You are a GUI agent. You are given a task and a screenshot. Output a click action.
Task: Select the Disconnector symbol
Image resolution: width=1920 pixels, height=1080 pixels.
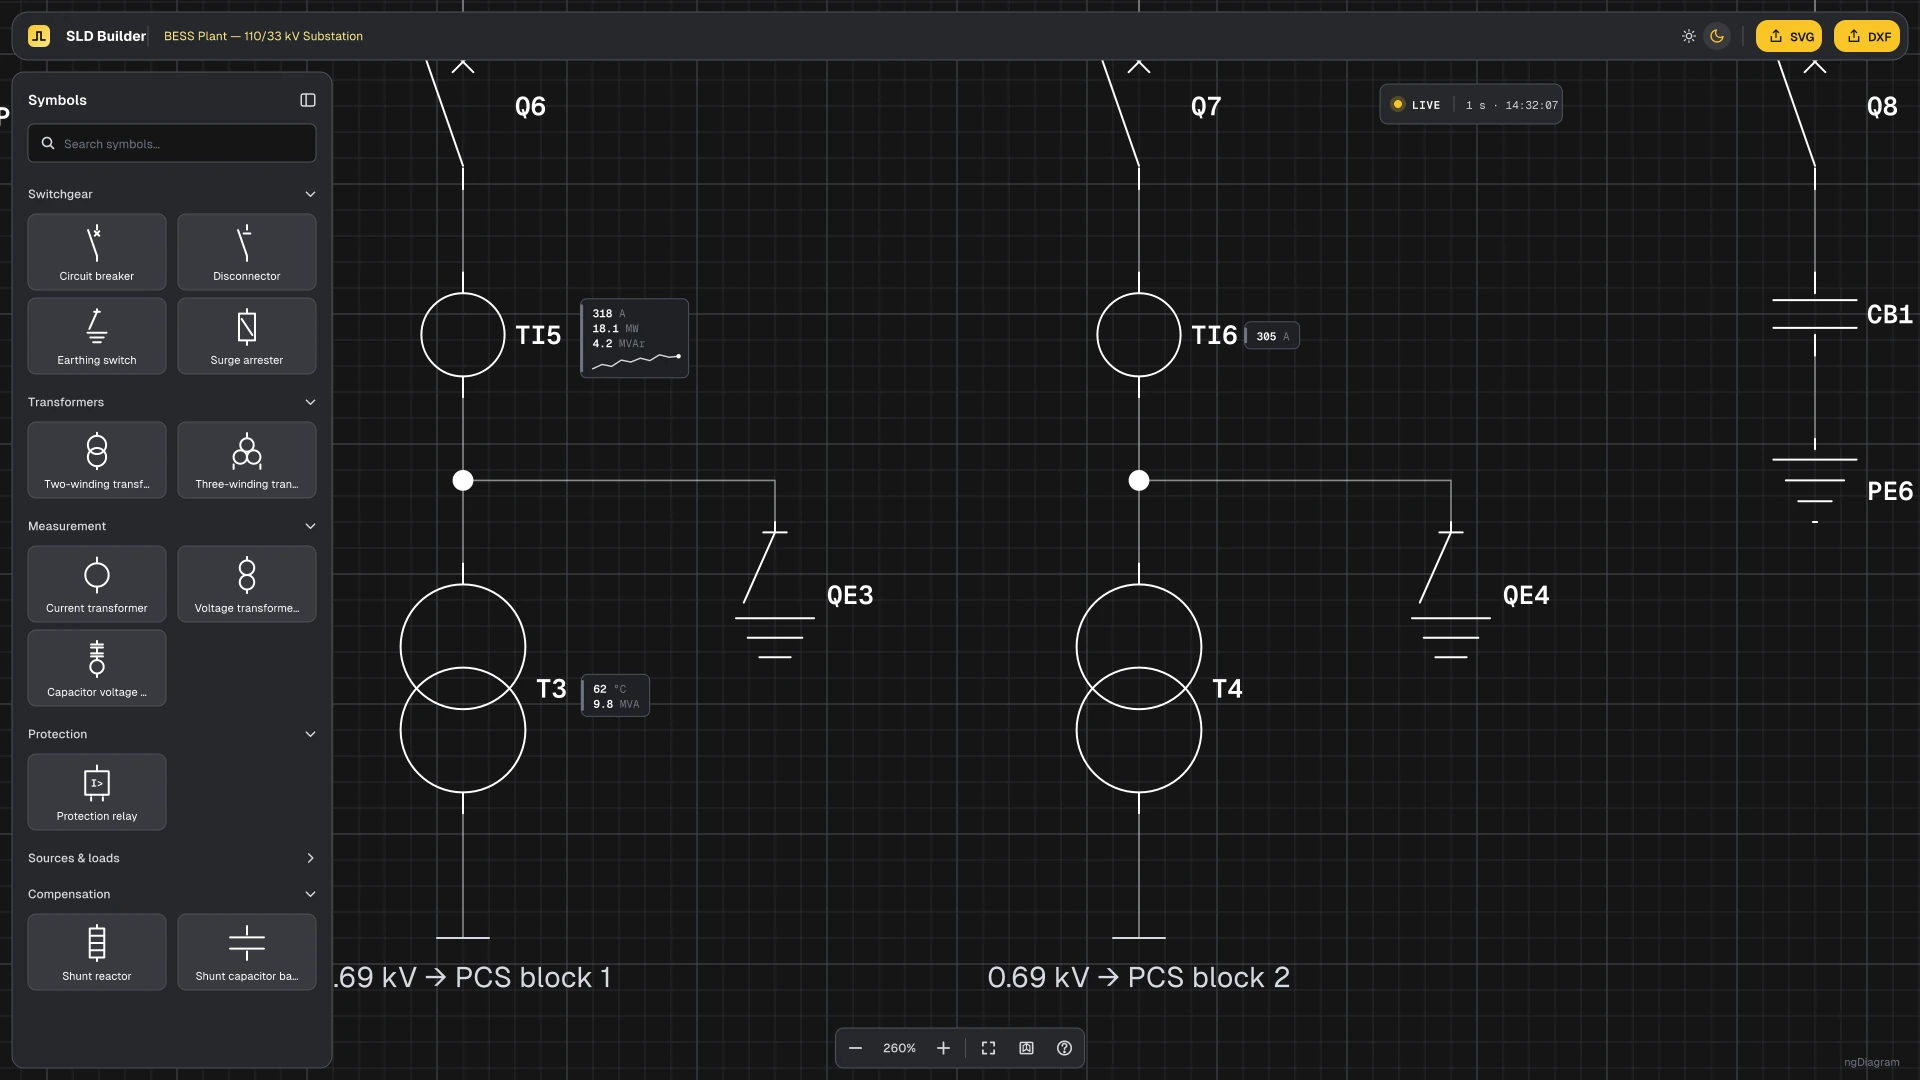tap(247, 252)
